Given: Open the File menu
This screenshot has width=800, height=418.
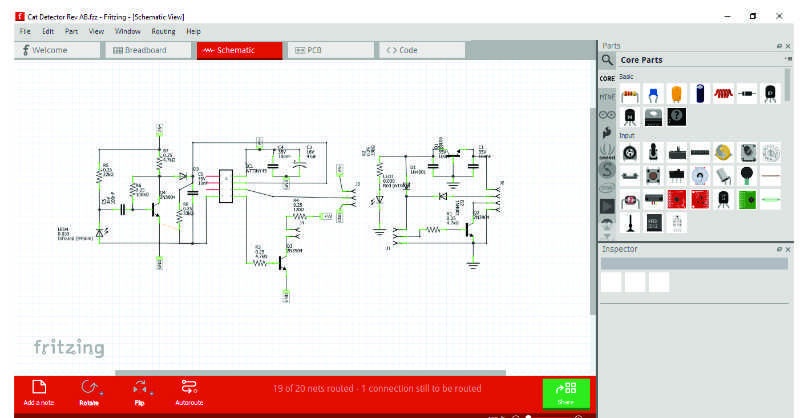Looking at the screenshot, I should (x=25, y=31).
